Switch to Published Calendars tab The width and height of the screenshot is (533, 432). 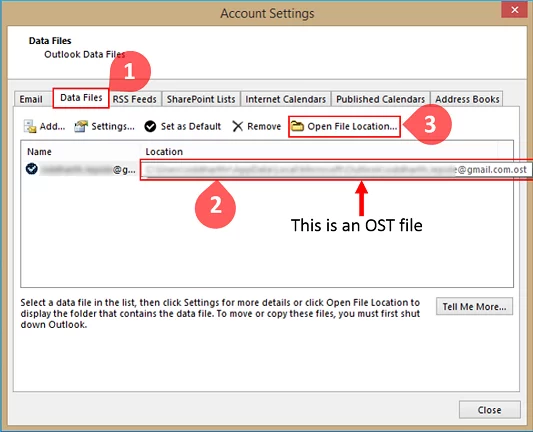tap(380, 99)
